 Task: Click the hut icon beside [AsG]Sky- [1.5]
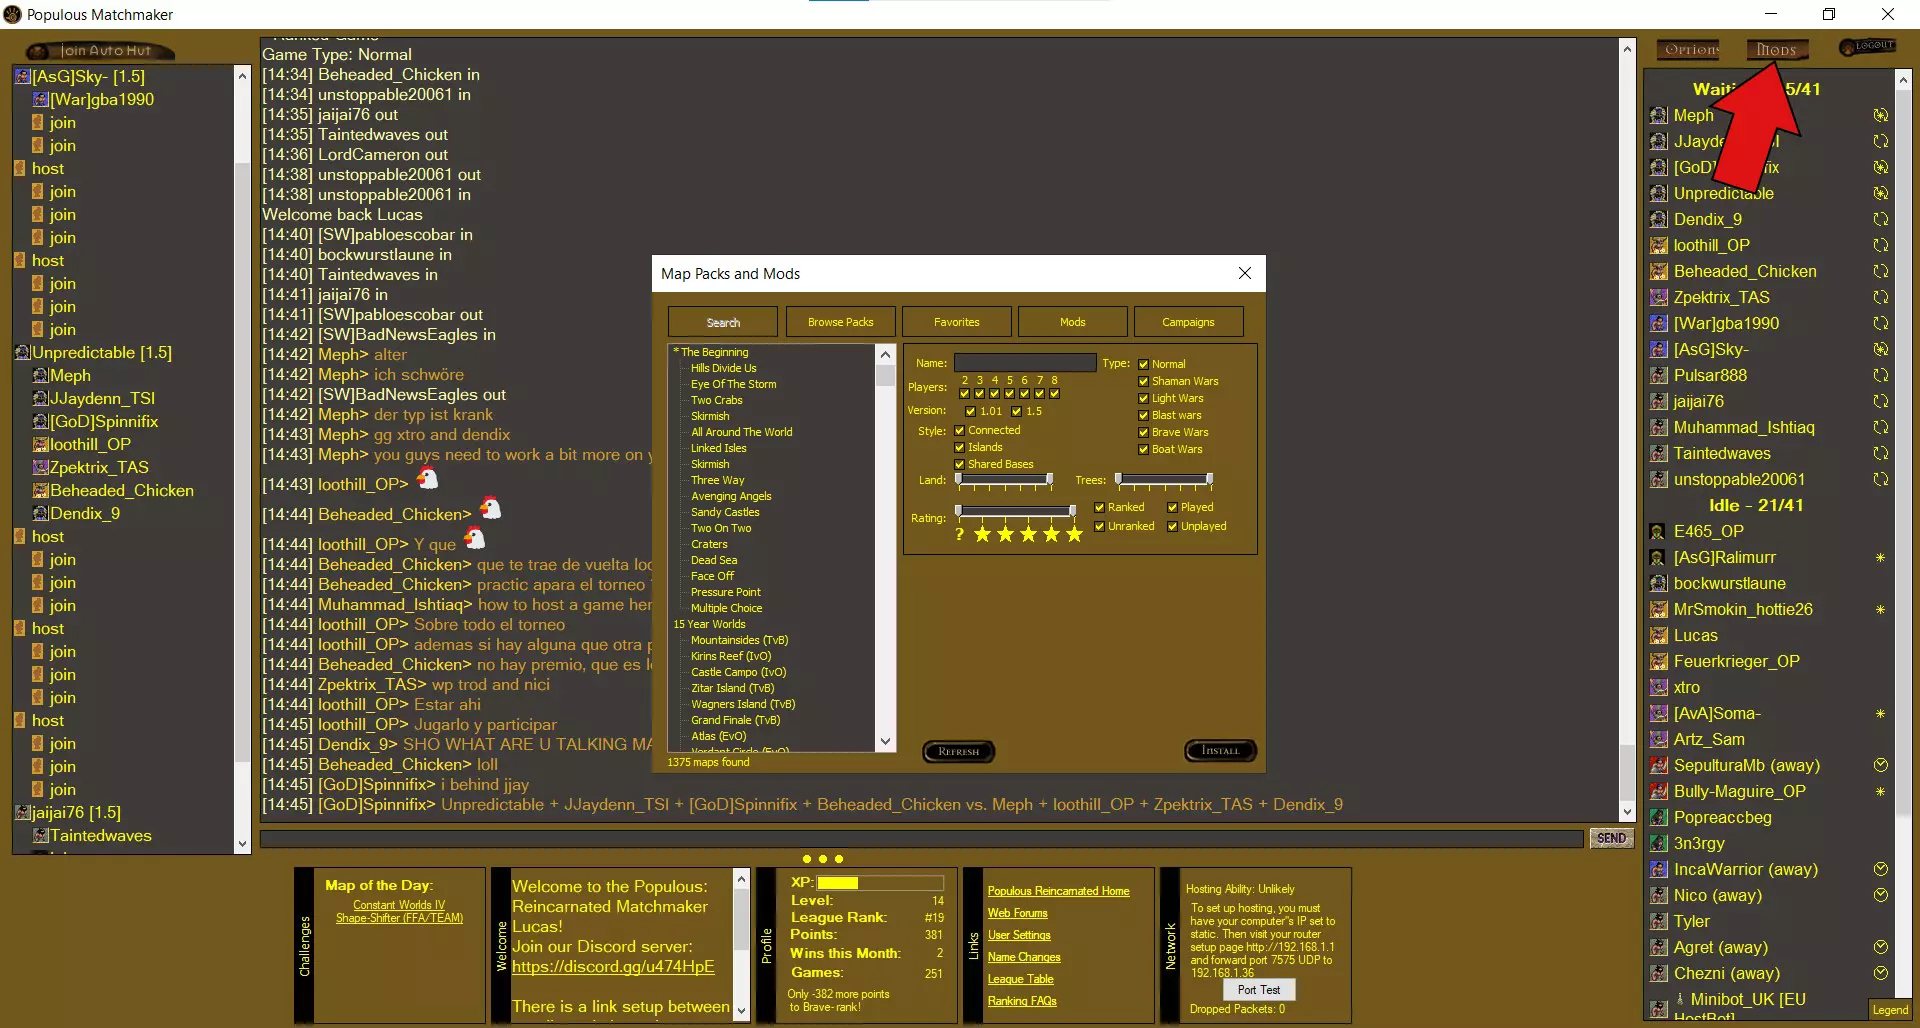[x=23, y=77]
